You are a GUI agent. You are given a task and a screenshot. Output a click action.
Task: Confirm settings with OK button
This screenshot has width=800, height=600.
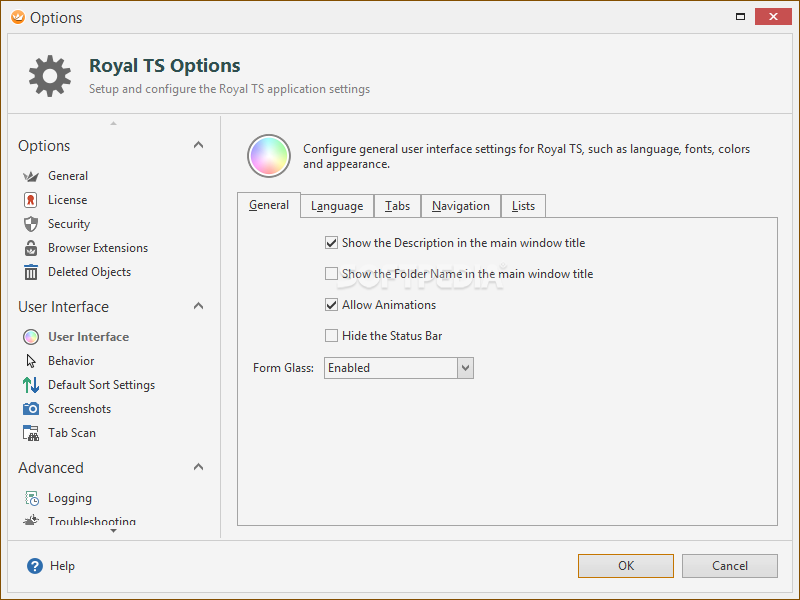pos(626,566)
